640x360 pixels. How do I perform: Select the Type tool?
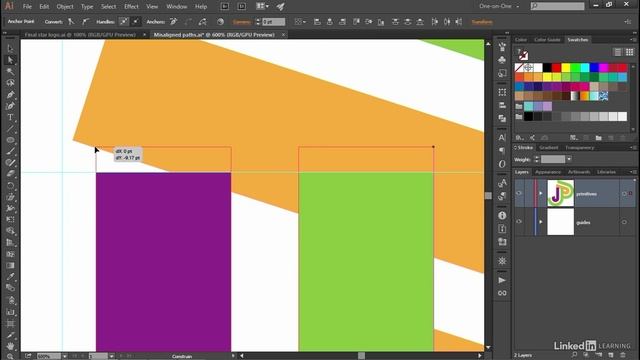10,118
